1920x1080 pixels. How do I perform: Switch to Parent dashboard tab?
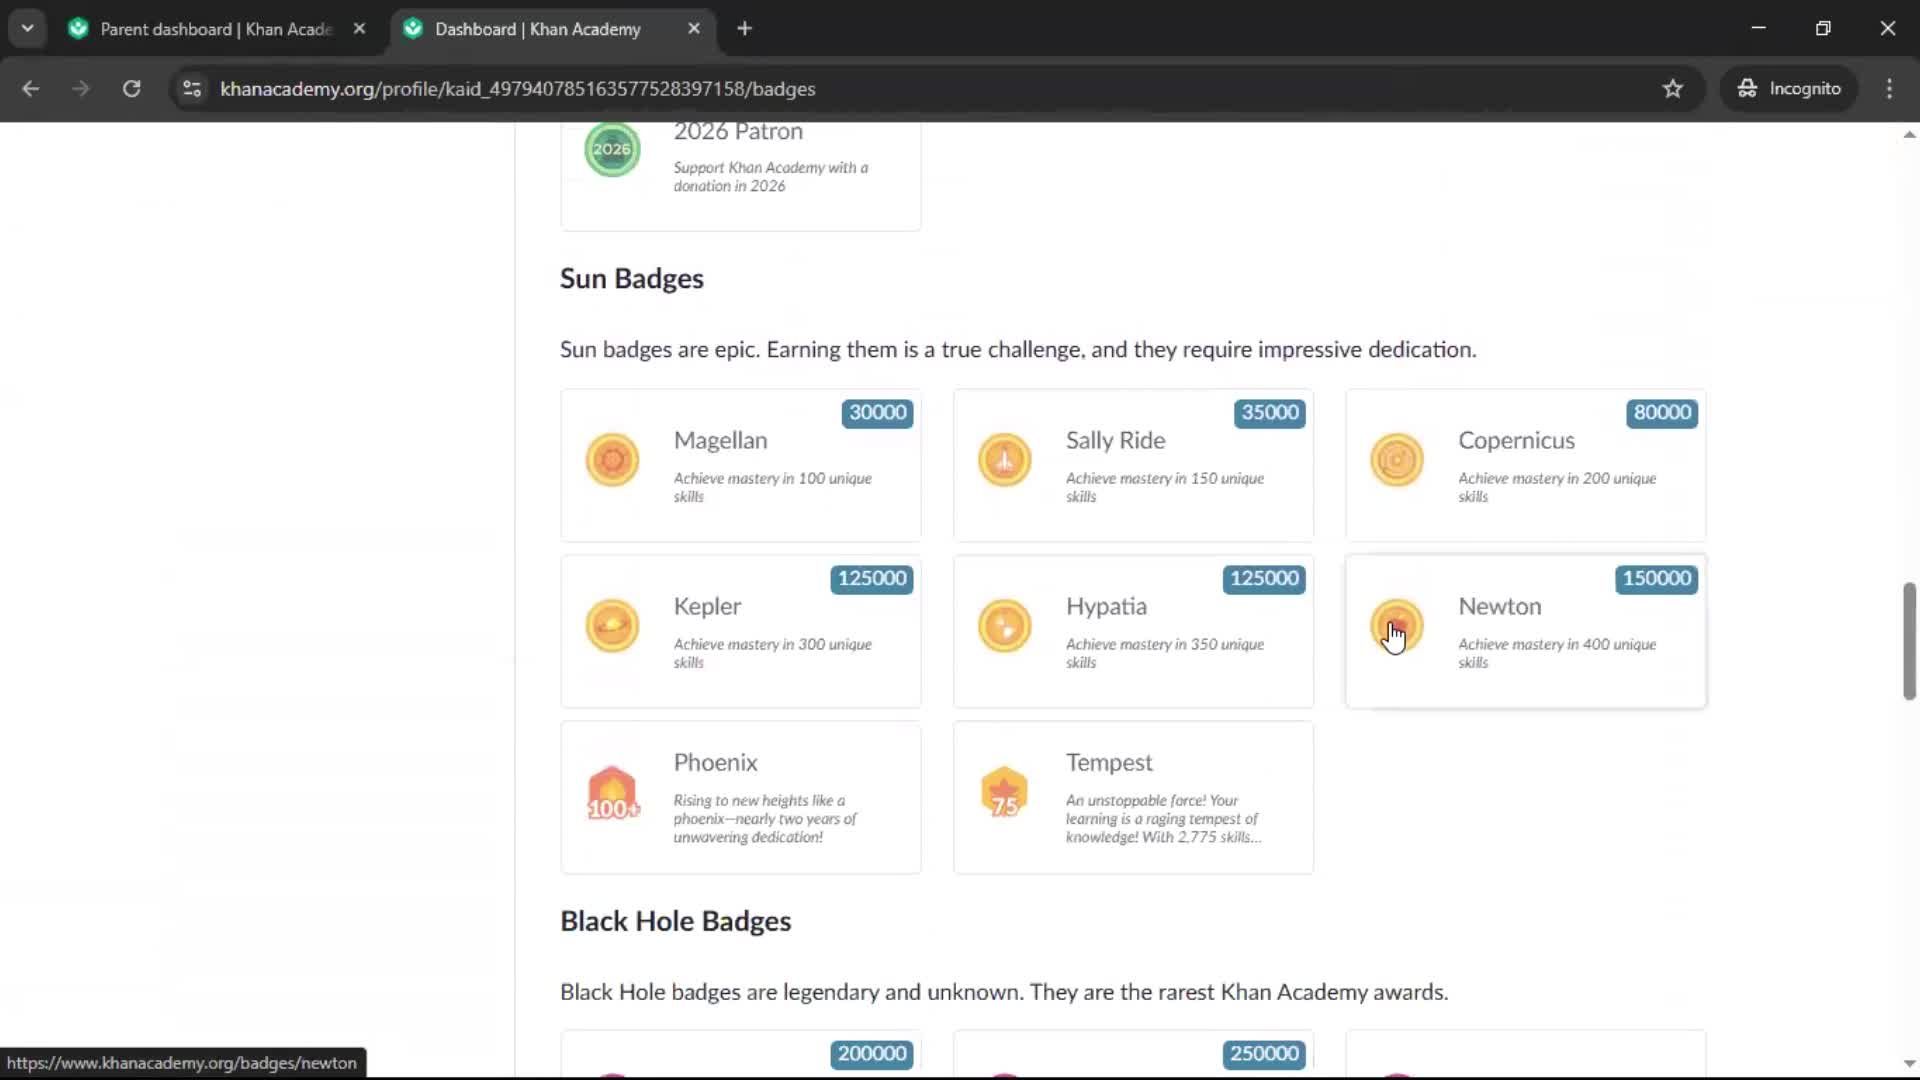tap(215, 29)
